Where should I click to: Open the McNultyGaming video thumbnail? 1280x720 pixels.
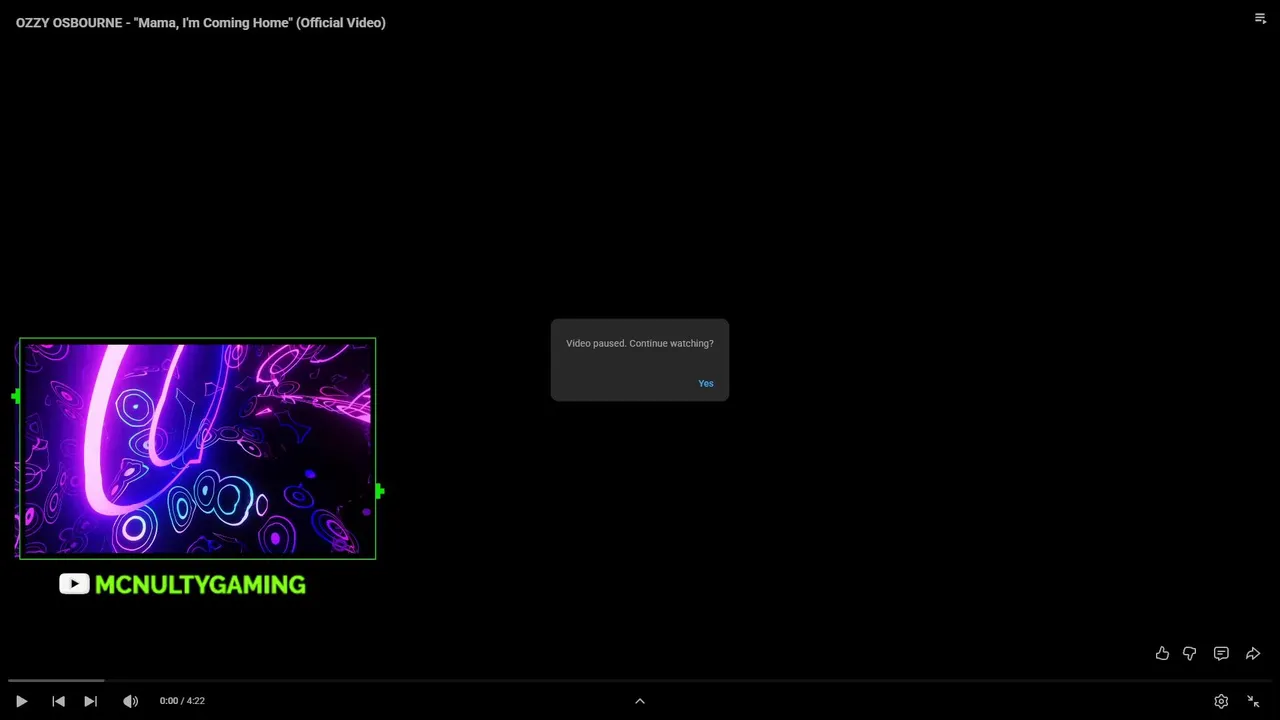(x=197, y=448)
